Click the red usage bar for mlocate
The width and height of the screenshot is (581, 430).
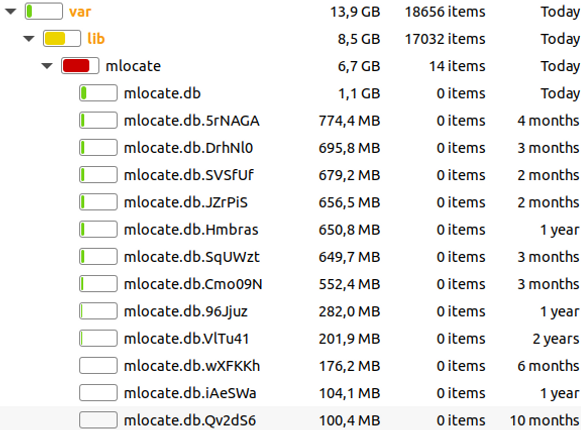pos(80,66)
